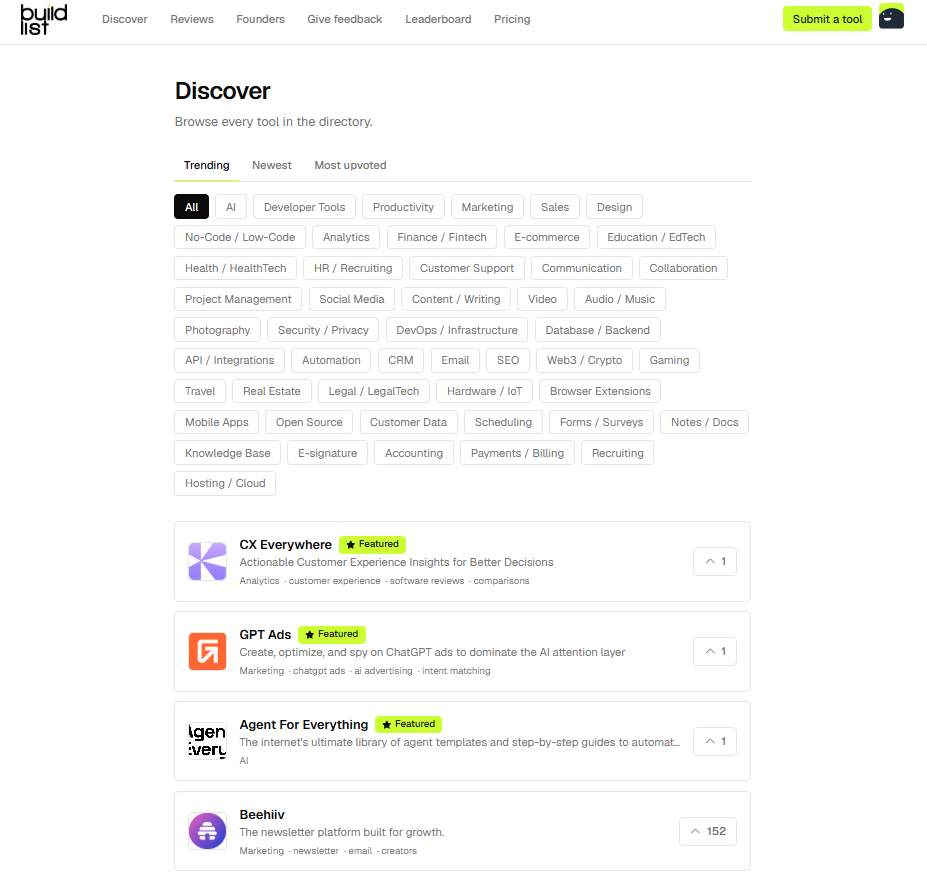Filter by Productivity category
927x881 pixels.
403,207
